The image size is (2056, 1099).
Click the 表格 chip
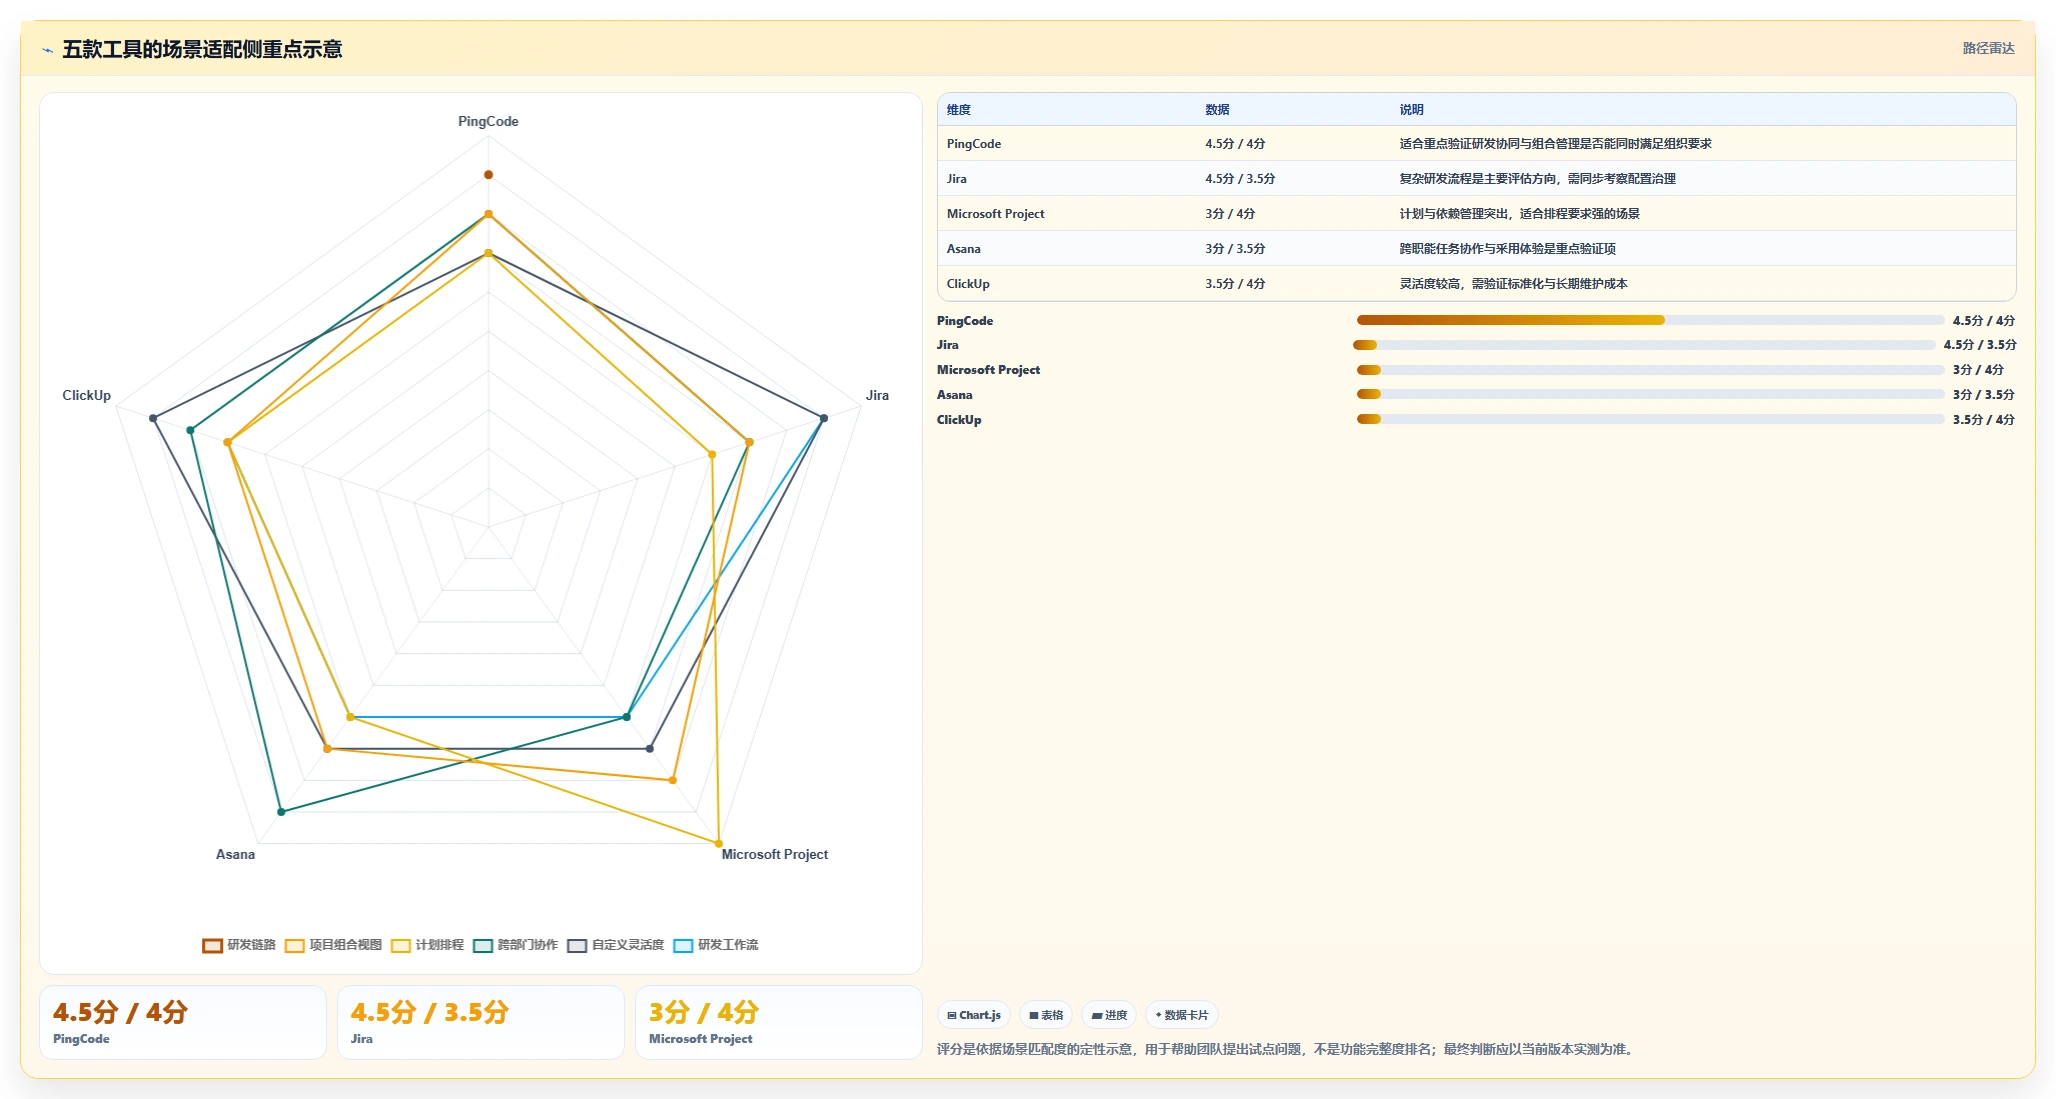(x=1046, y=1015)
